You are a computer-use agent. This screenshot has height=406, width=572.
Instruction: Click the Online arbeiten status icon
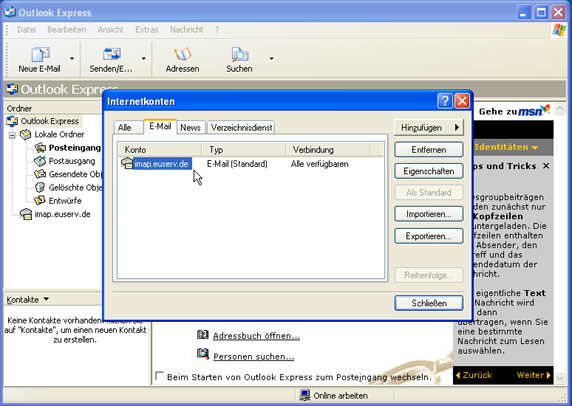click(x=305, y=395)
